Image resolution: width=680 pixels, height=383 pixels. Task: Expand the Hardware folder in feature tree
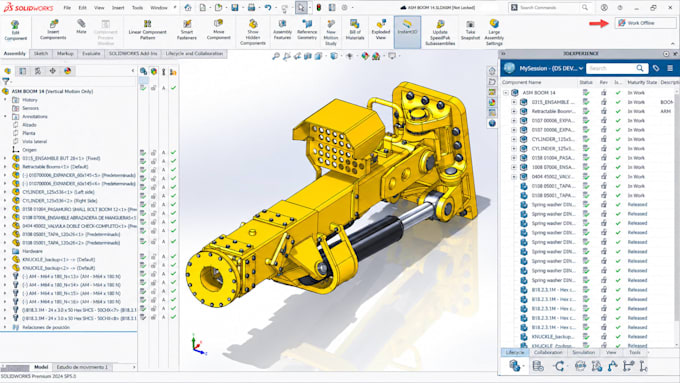5,251
